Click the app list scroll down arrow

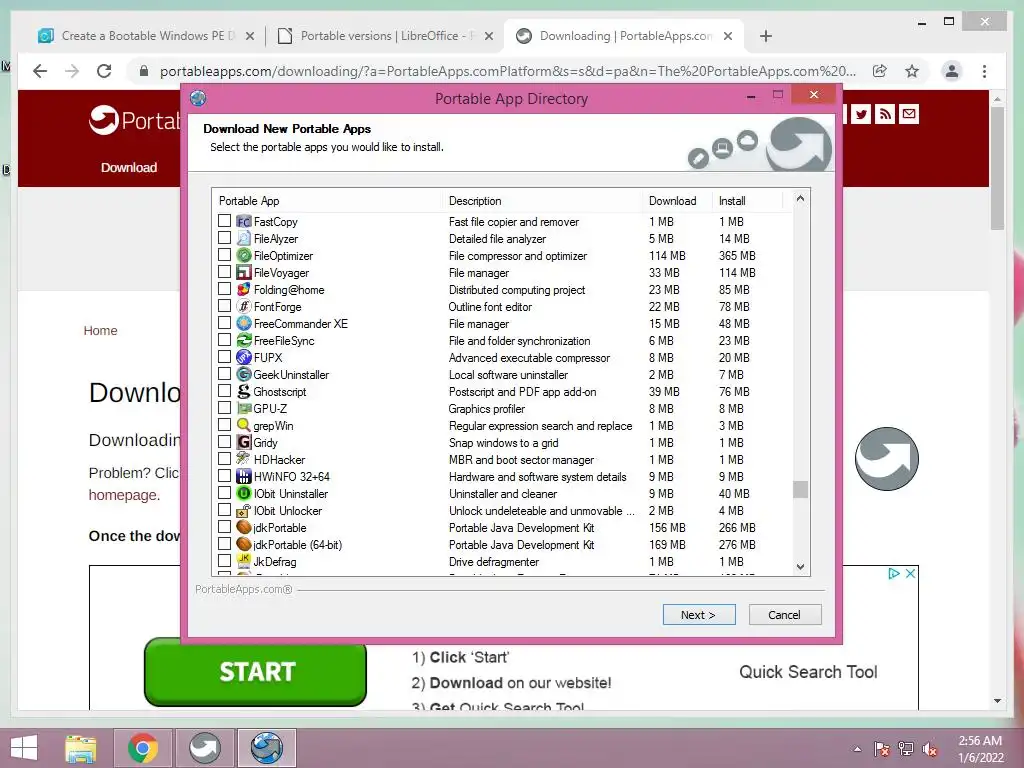pos(800,567)
